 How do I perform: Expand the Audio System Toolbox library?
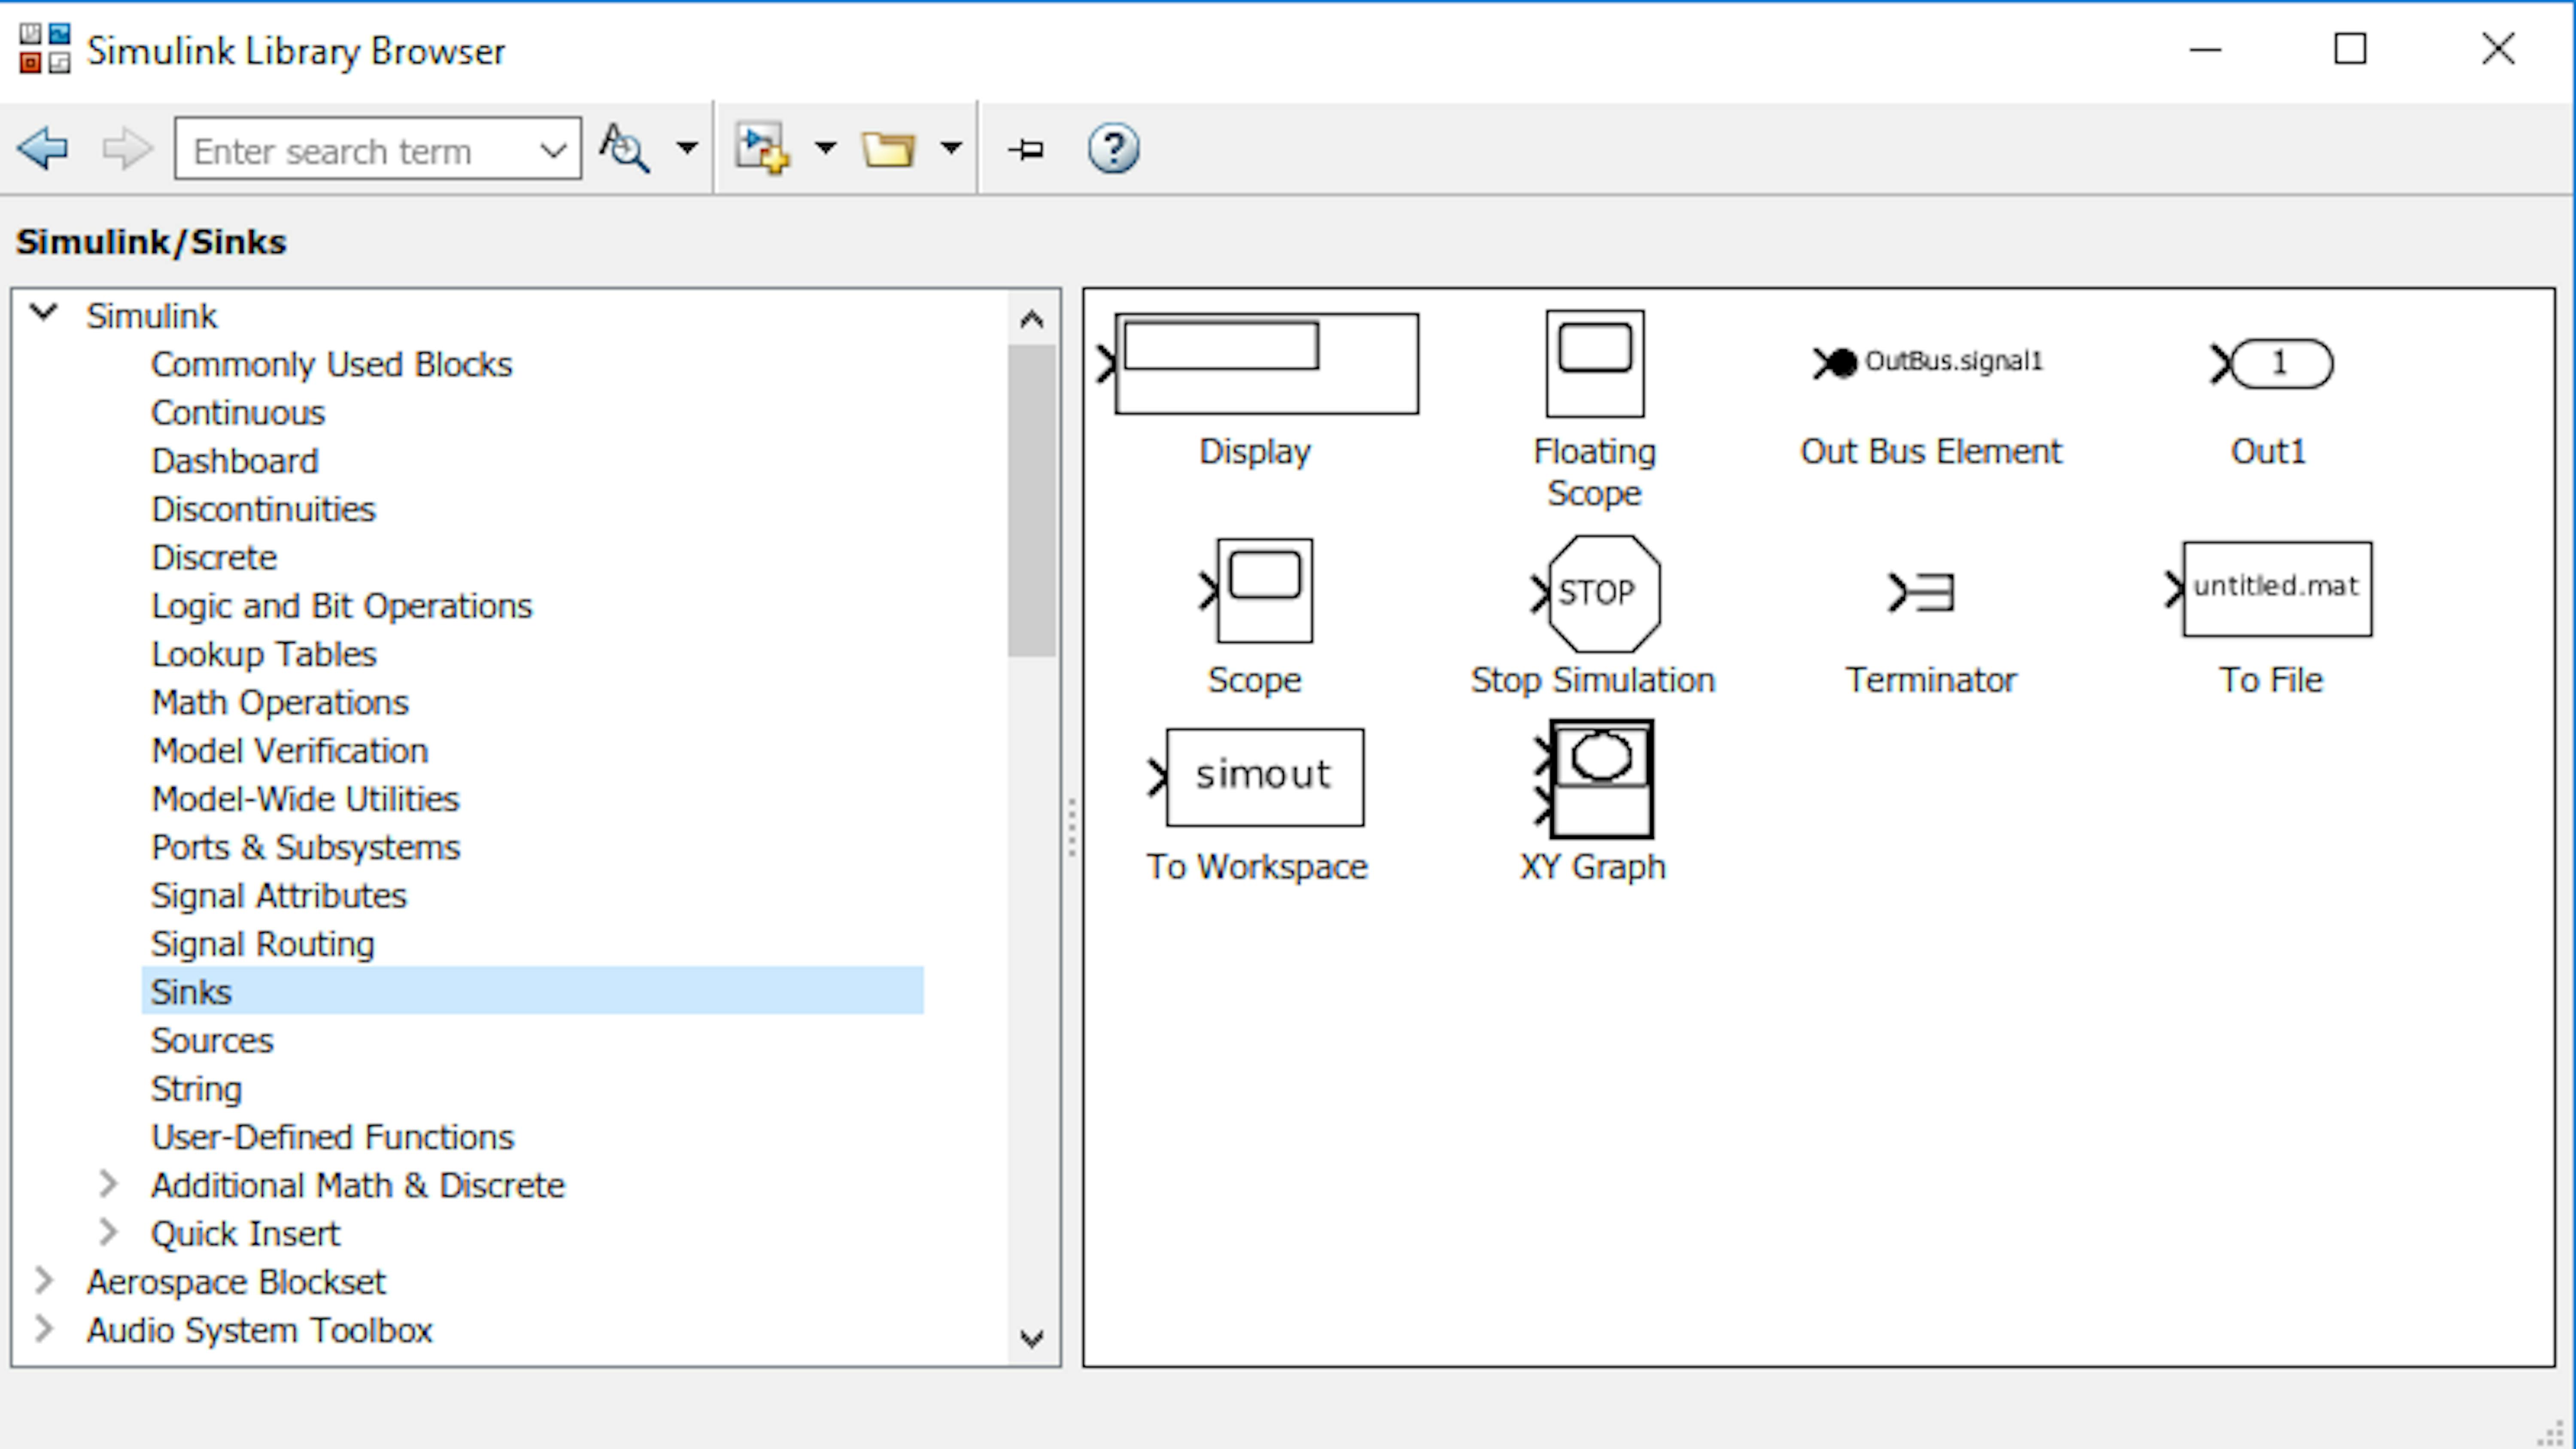coord(43,1328)
